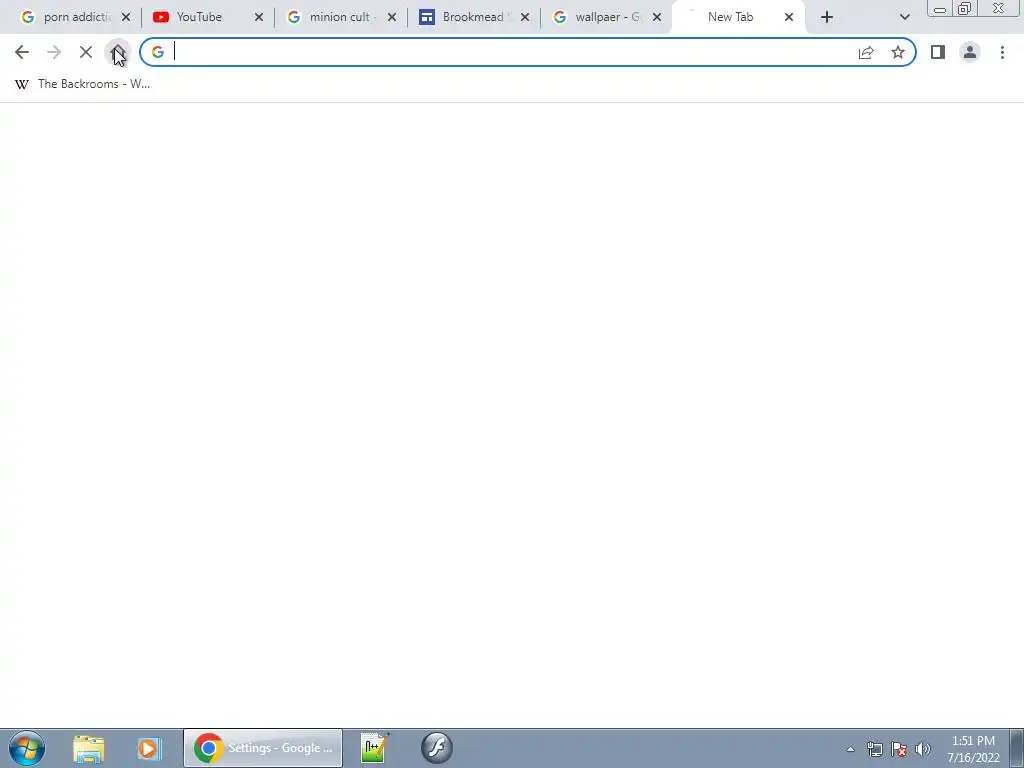Click the forward navigation arrow
The height and width of the screenshot is (768, 1024).
pos(54,52)
